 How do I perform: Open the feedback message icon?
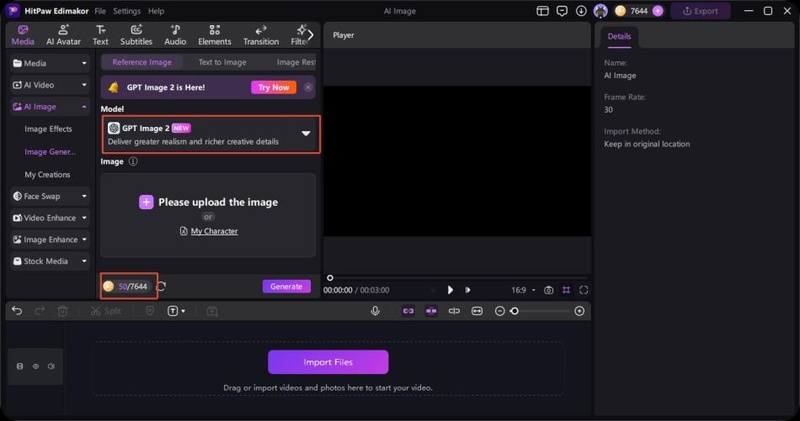(562, 11)
